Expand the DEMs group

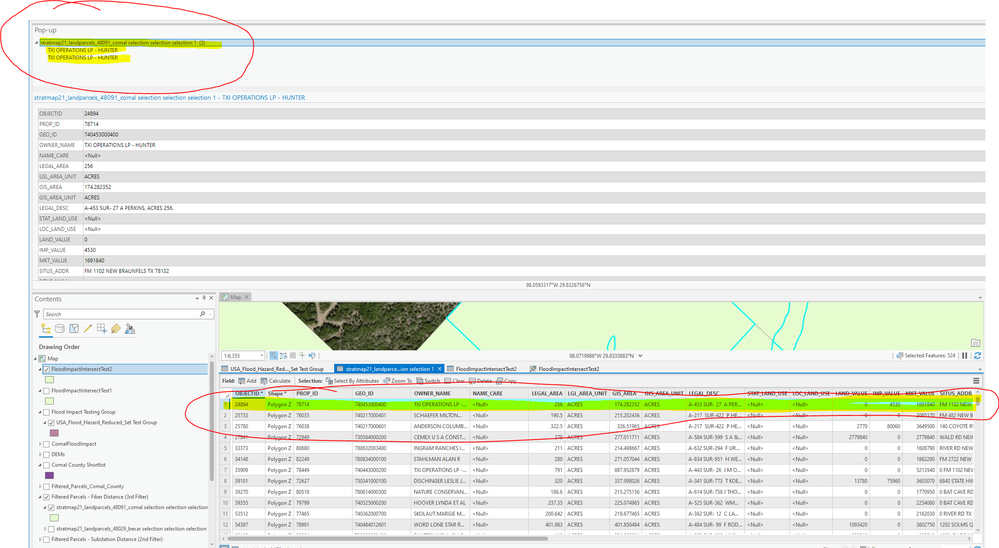pos(40,454)
